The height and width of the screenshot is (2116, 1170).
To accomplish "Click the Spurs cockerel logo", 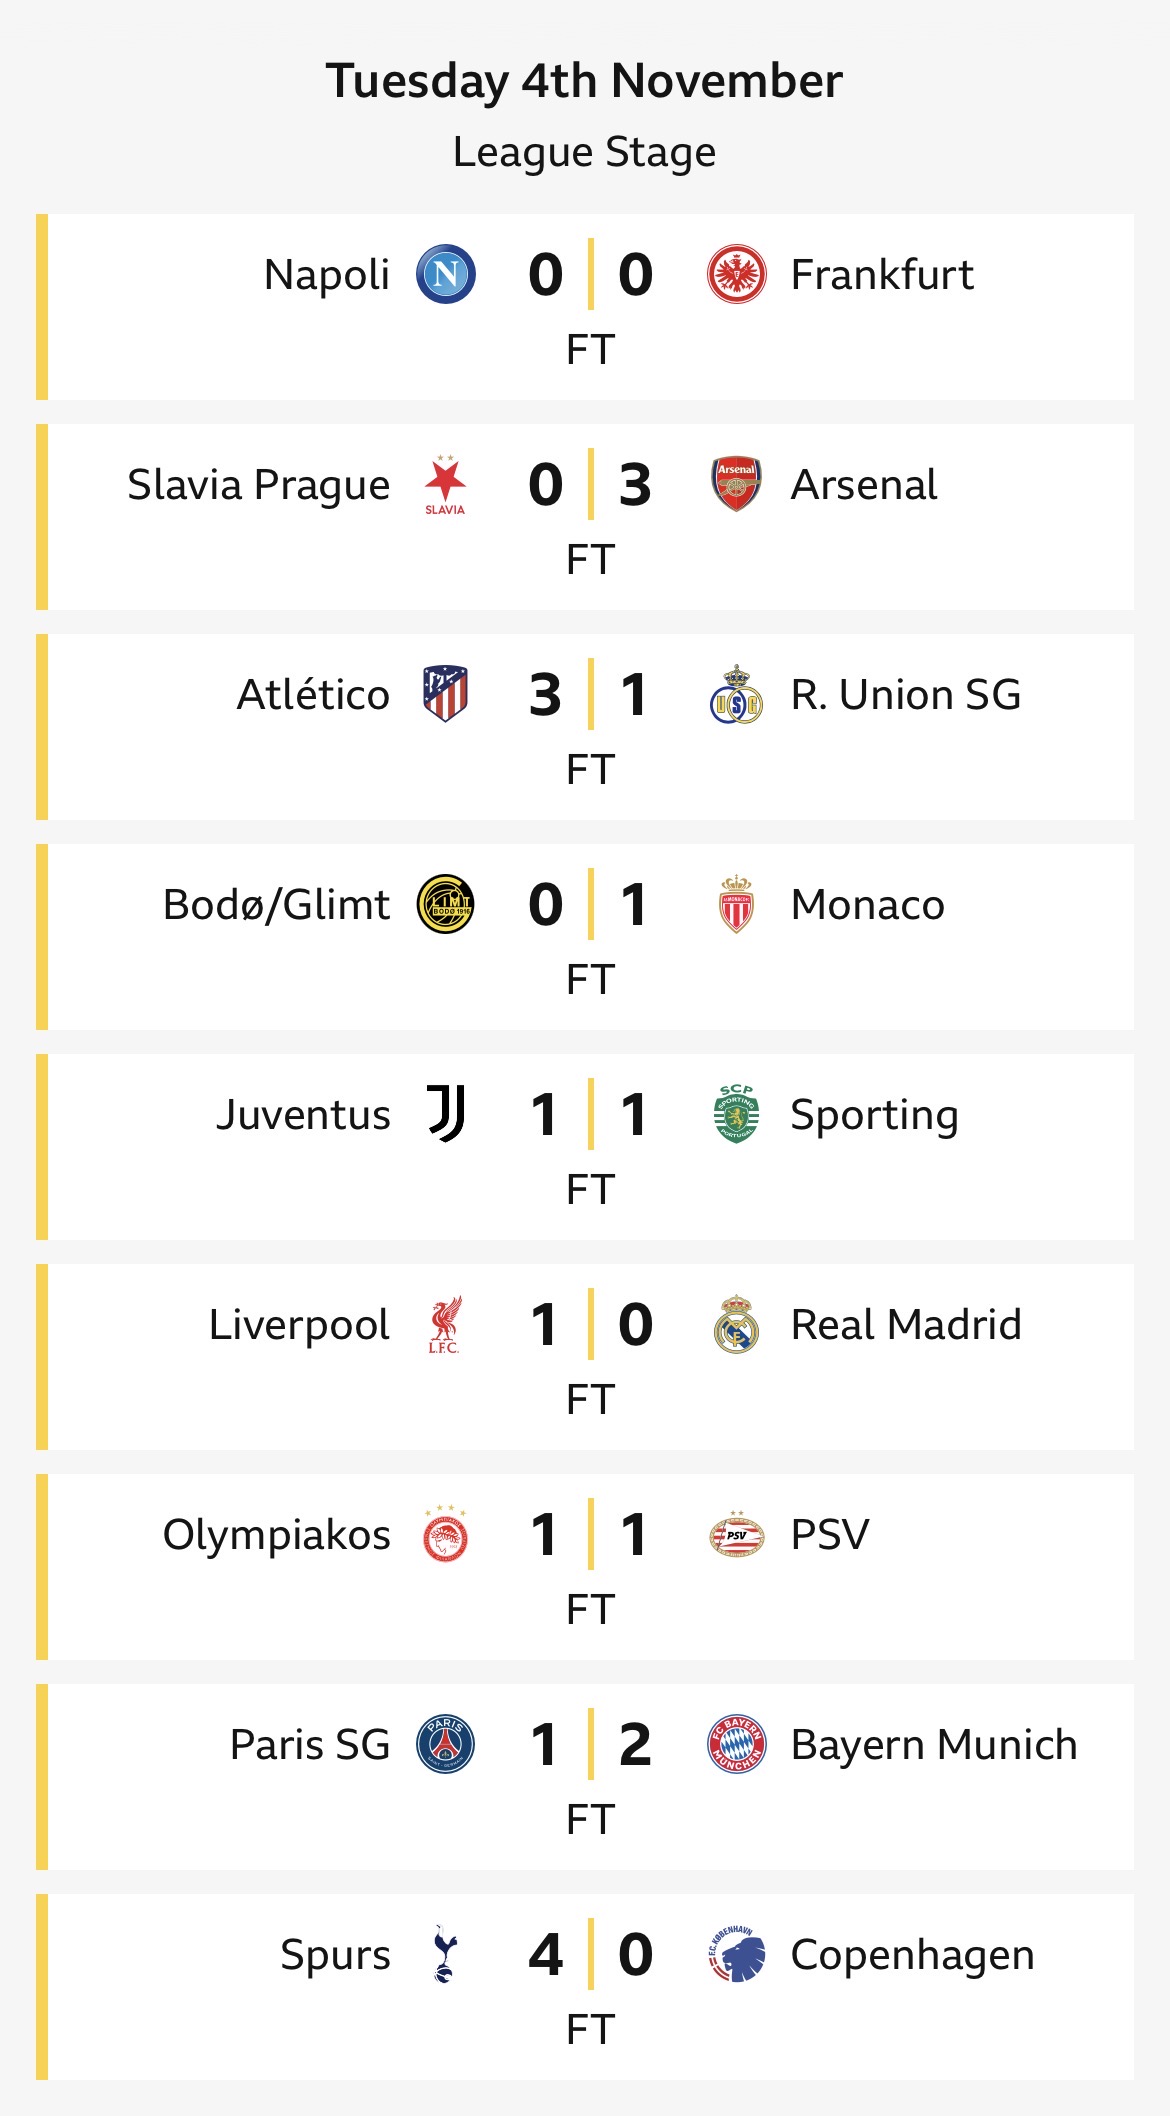I will 445,1954.
